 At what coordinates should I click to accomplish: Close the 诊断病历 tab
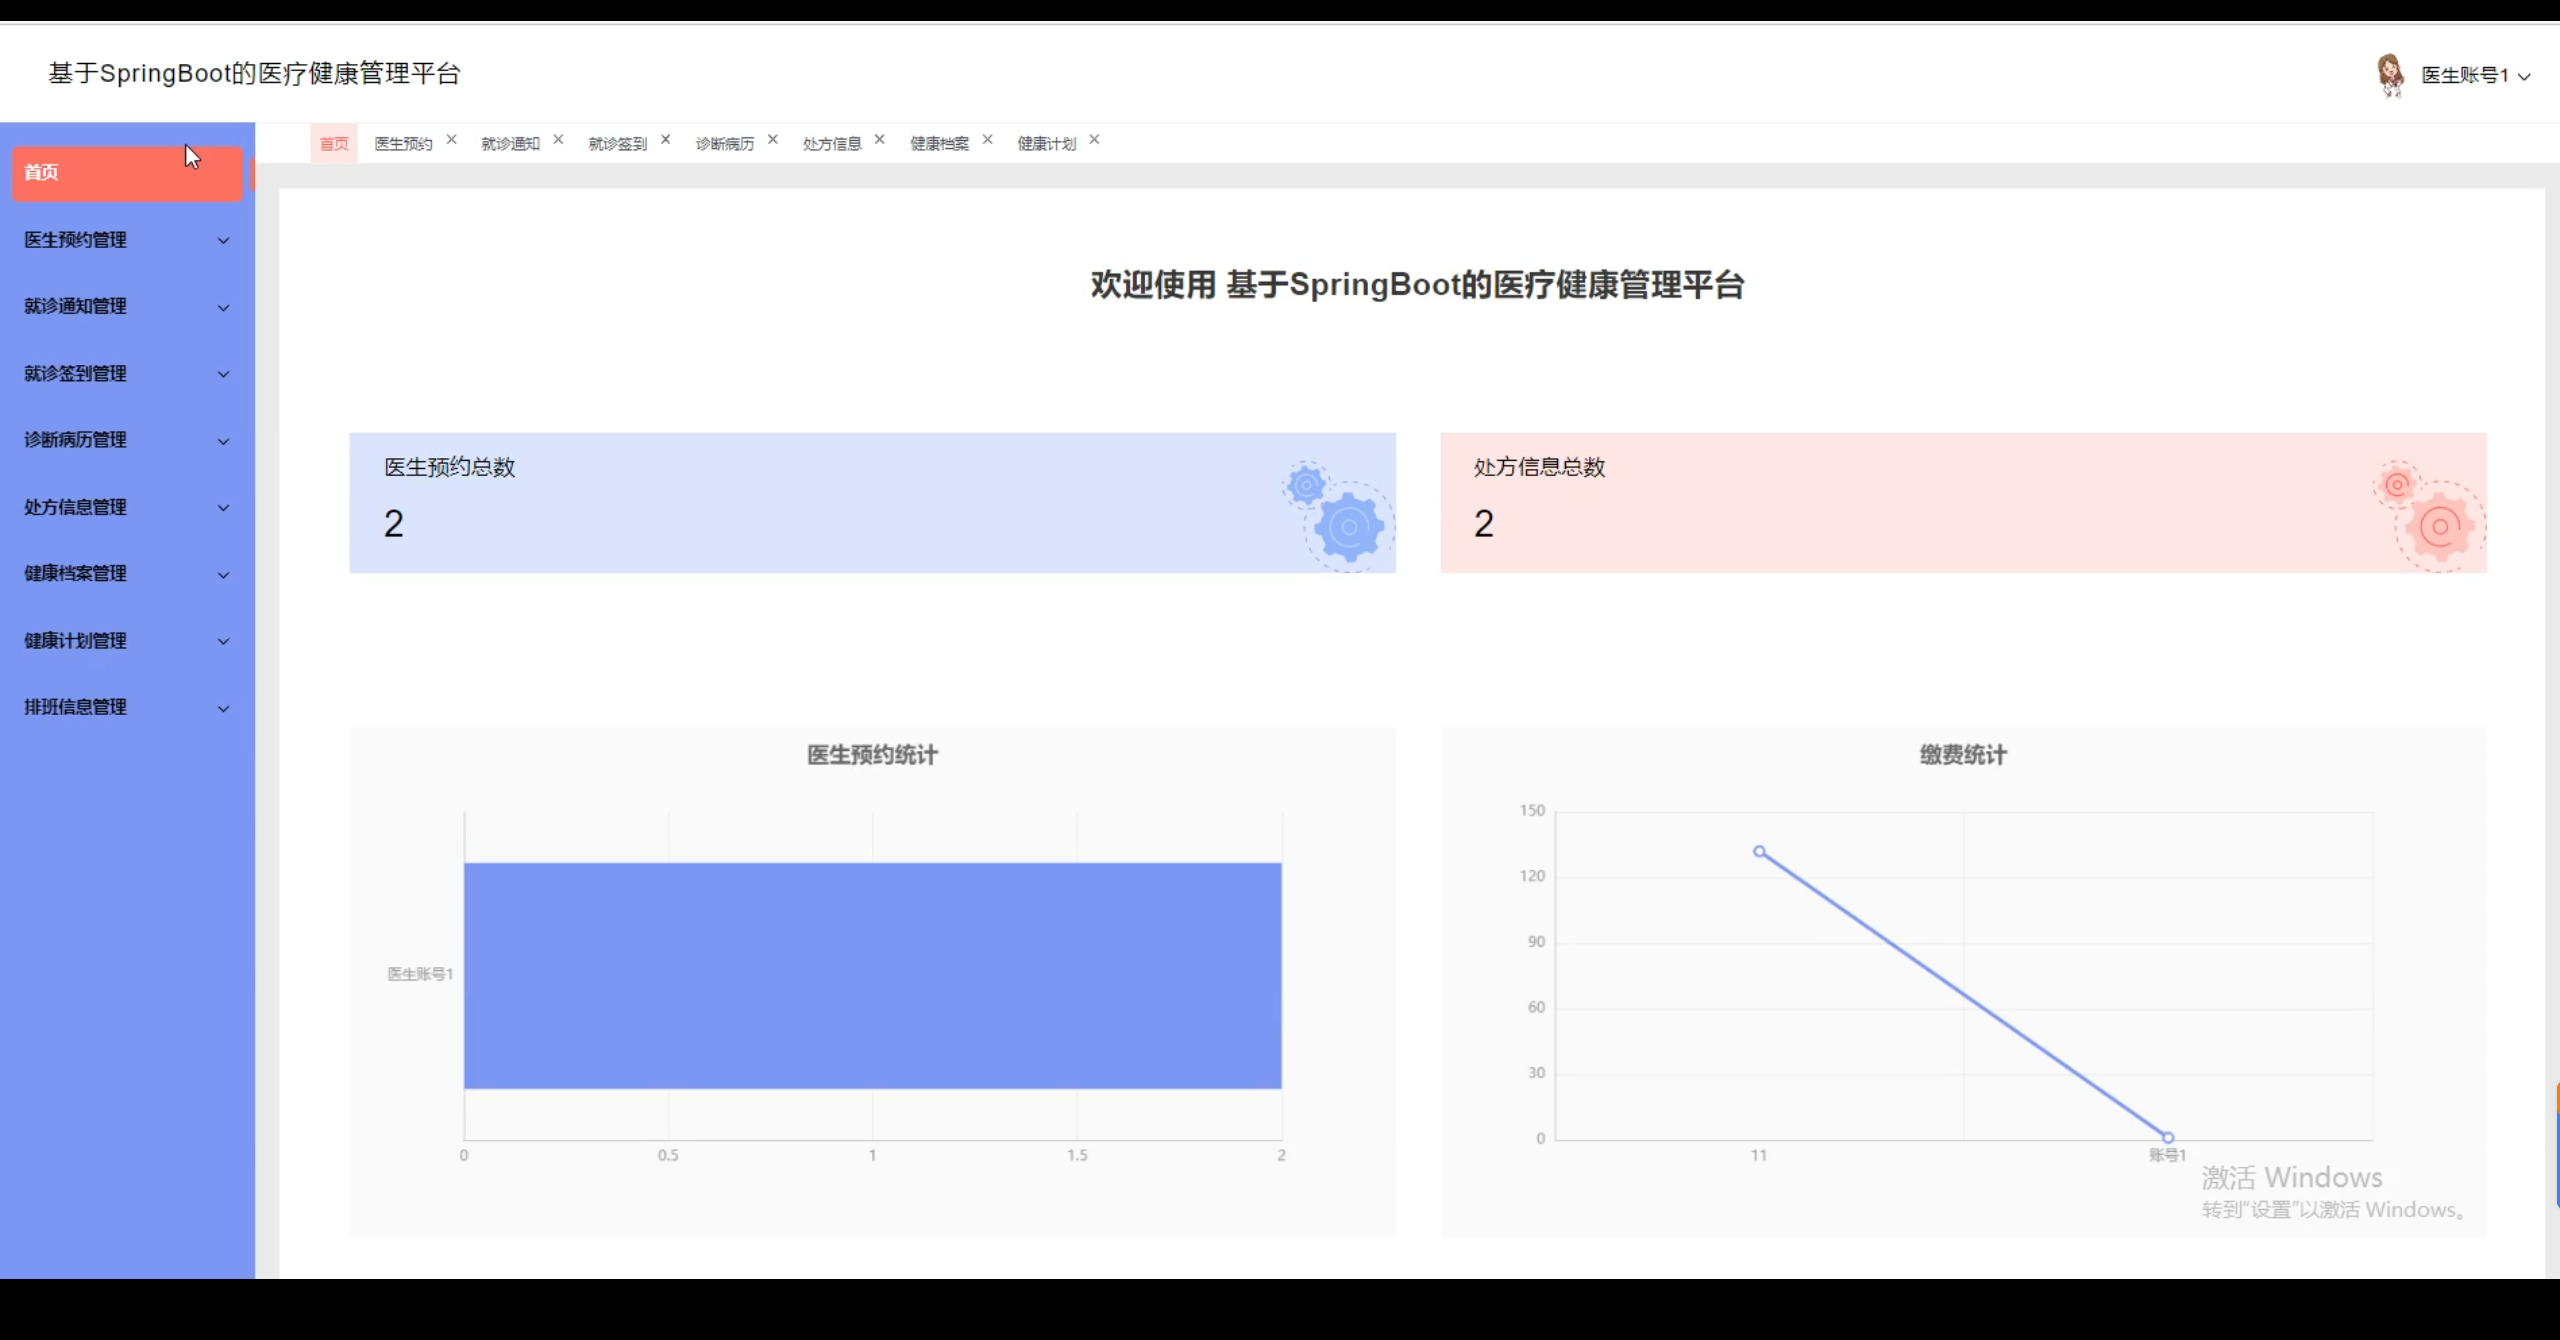click(x=772, y=140)
